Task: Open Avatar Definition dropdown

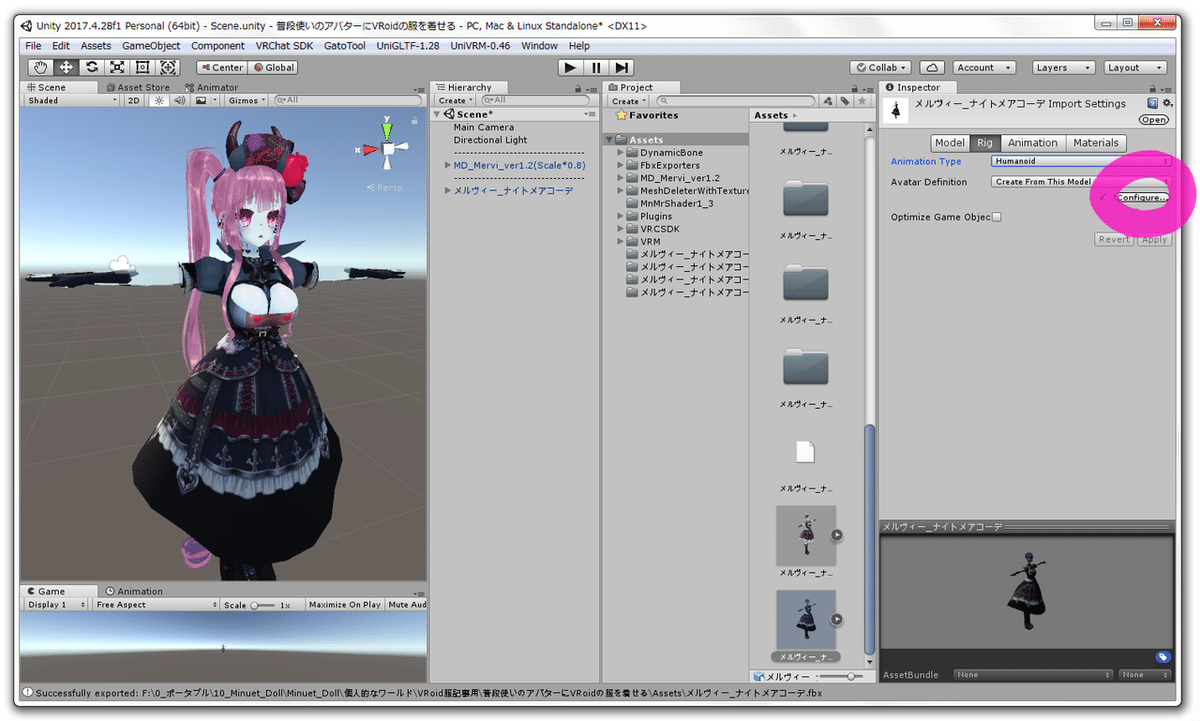Action: pyautogui.click(x=1081, y=182)
